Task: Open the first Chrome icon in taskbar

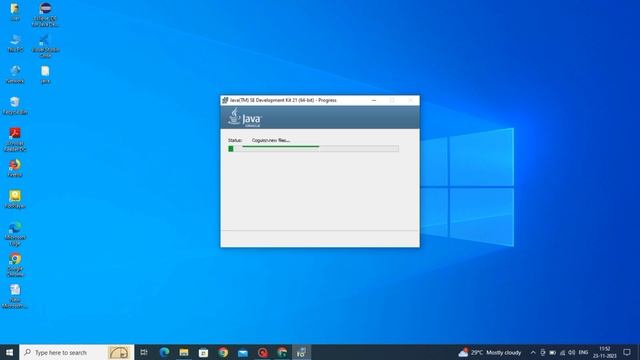Action: click(x=223, y=352)
